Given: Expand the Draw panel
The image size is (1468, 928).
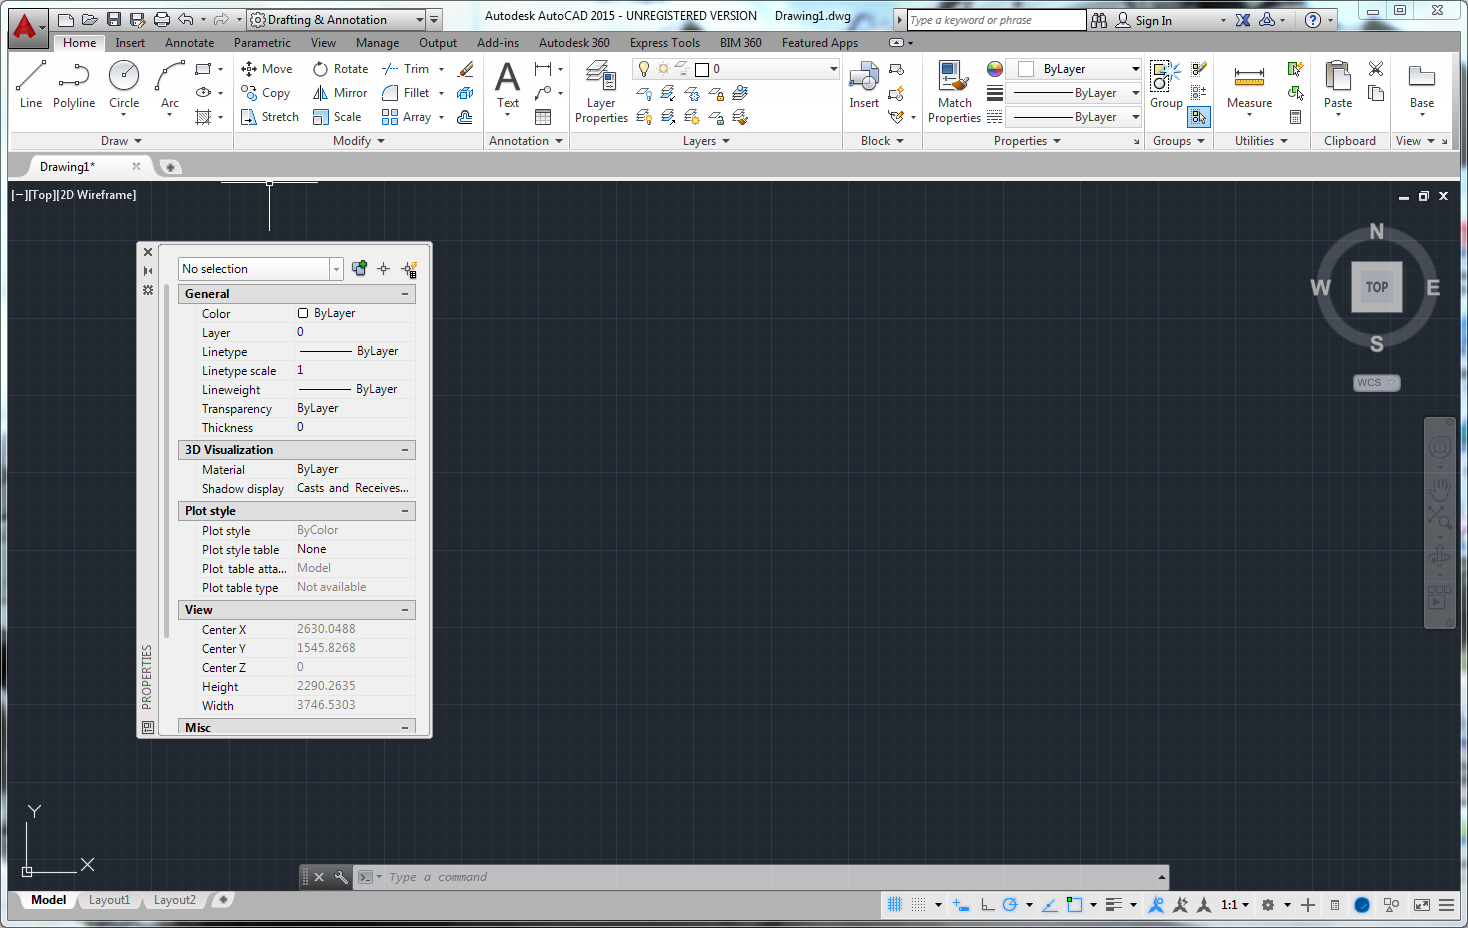Looking at the screenshot, I should (121, 141).
